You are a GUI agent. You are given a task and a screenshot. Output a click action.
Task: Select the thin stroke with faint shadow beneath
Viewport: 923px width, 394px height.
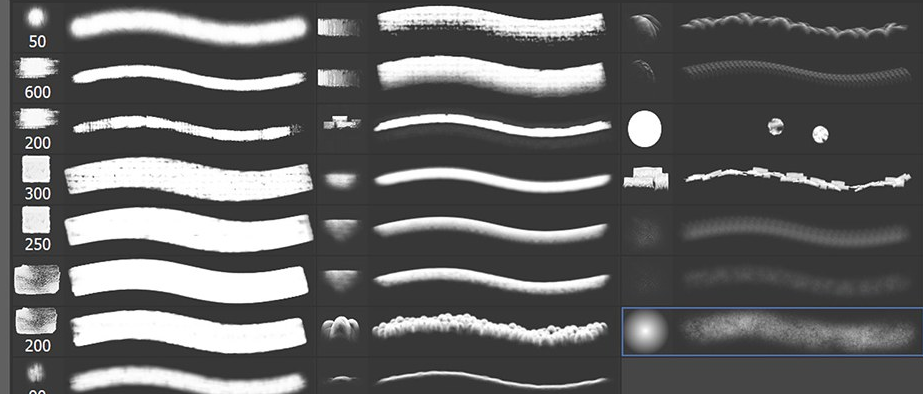tap(492, 129)
